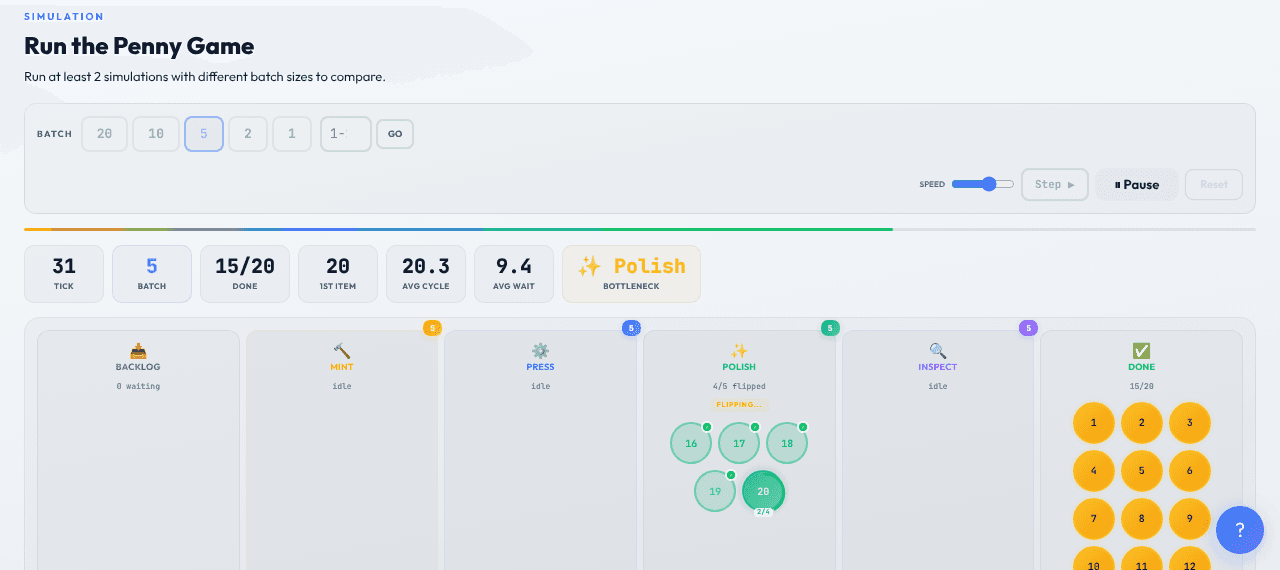Click the Tick counter showing 31
This screenshot has width=1280, height=570.
(x=64, y=273)
